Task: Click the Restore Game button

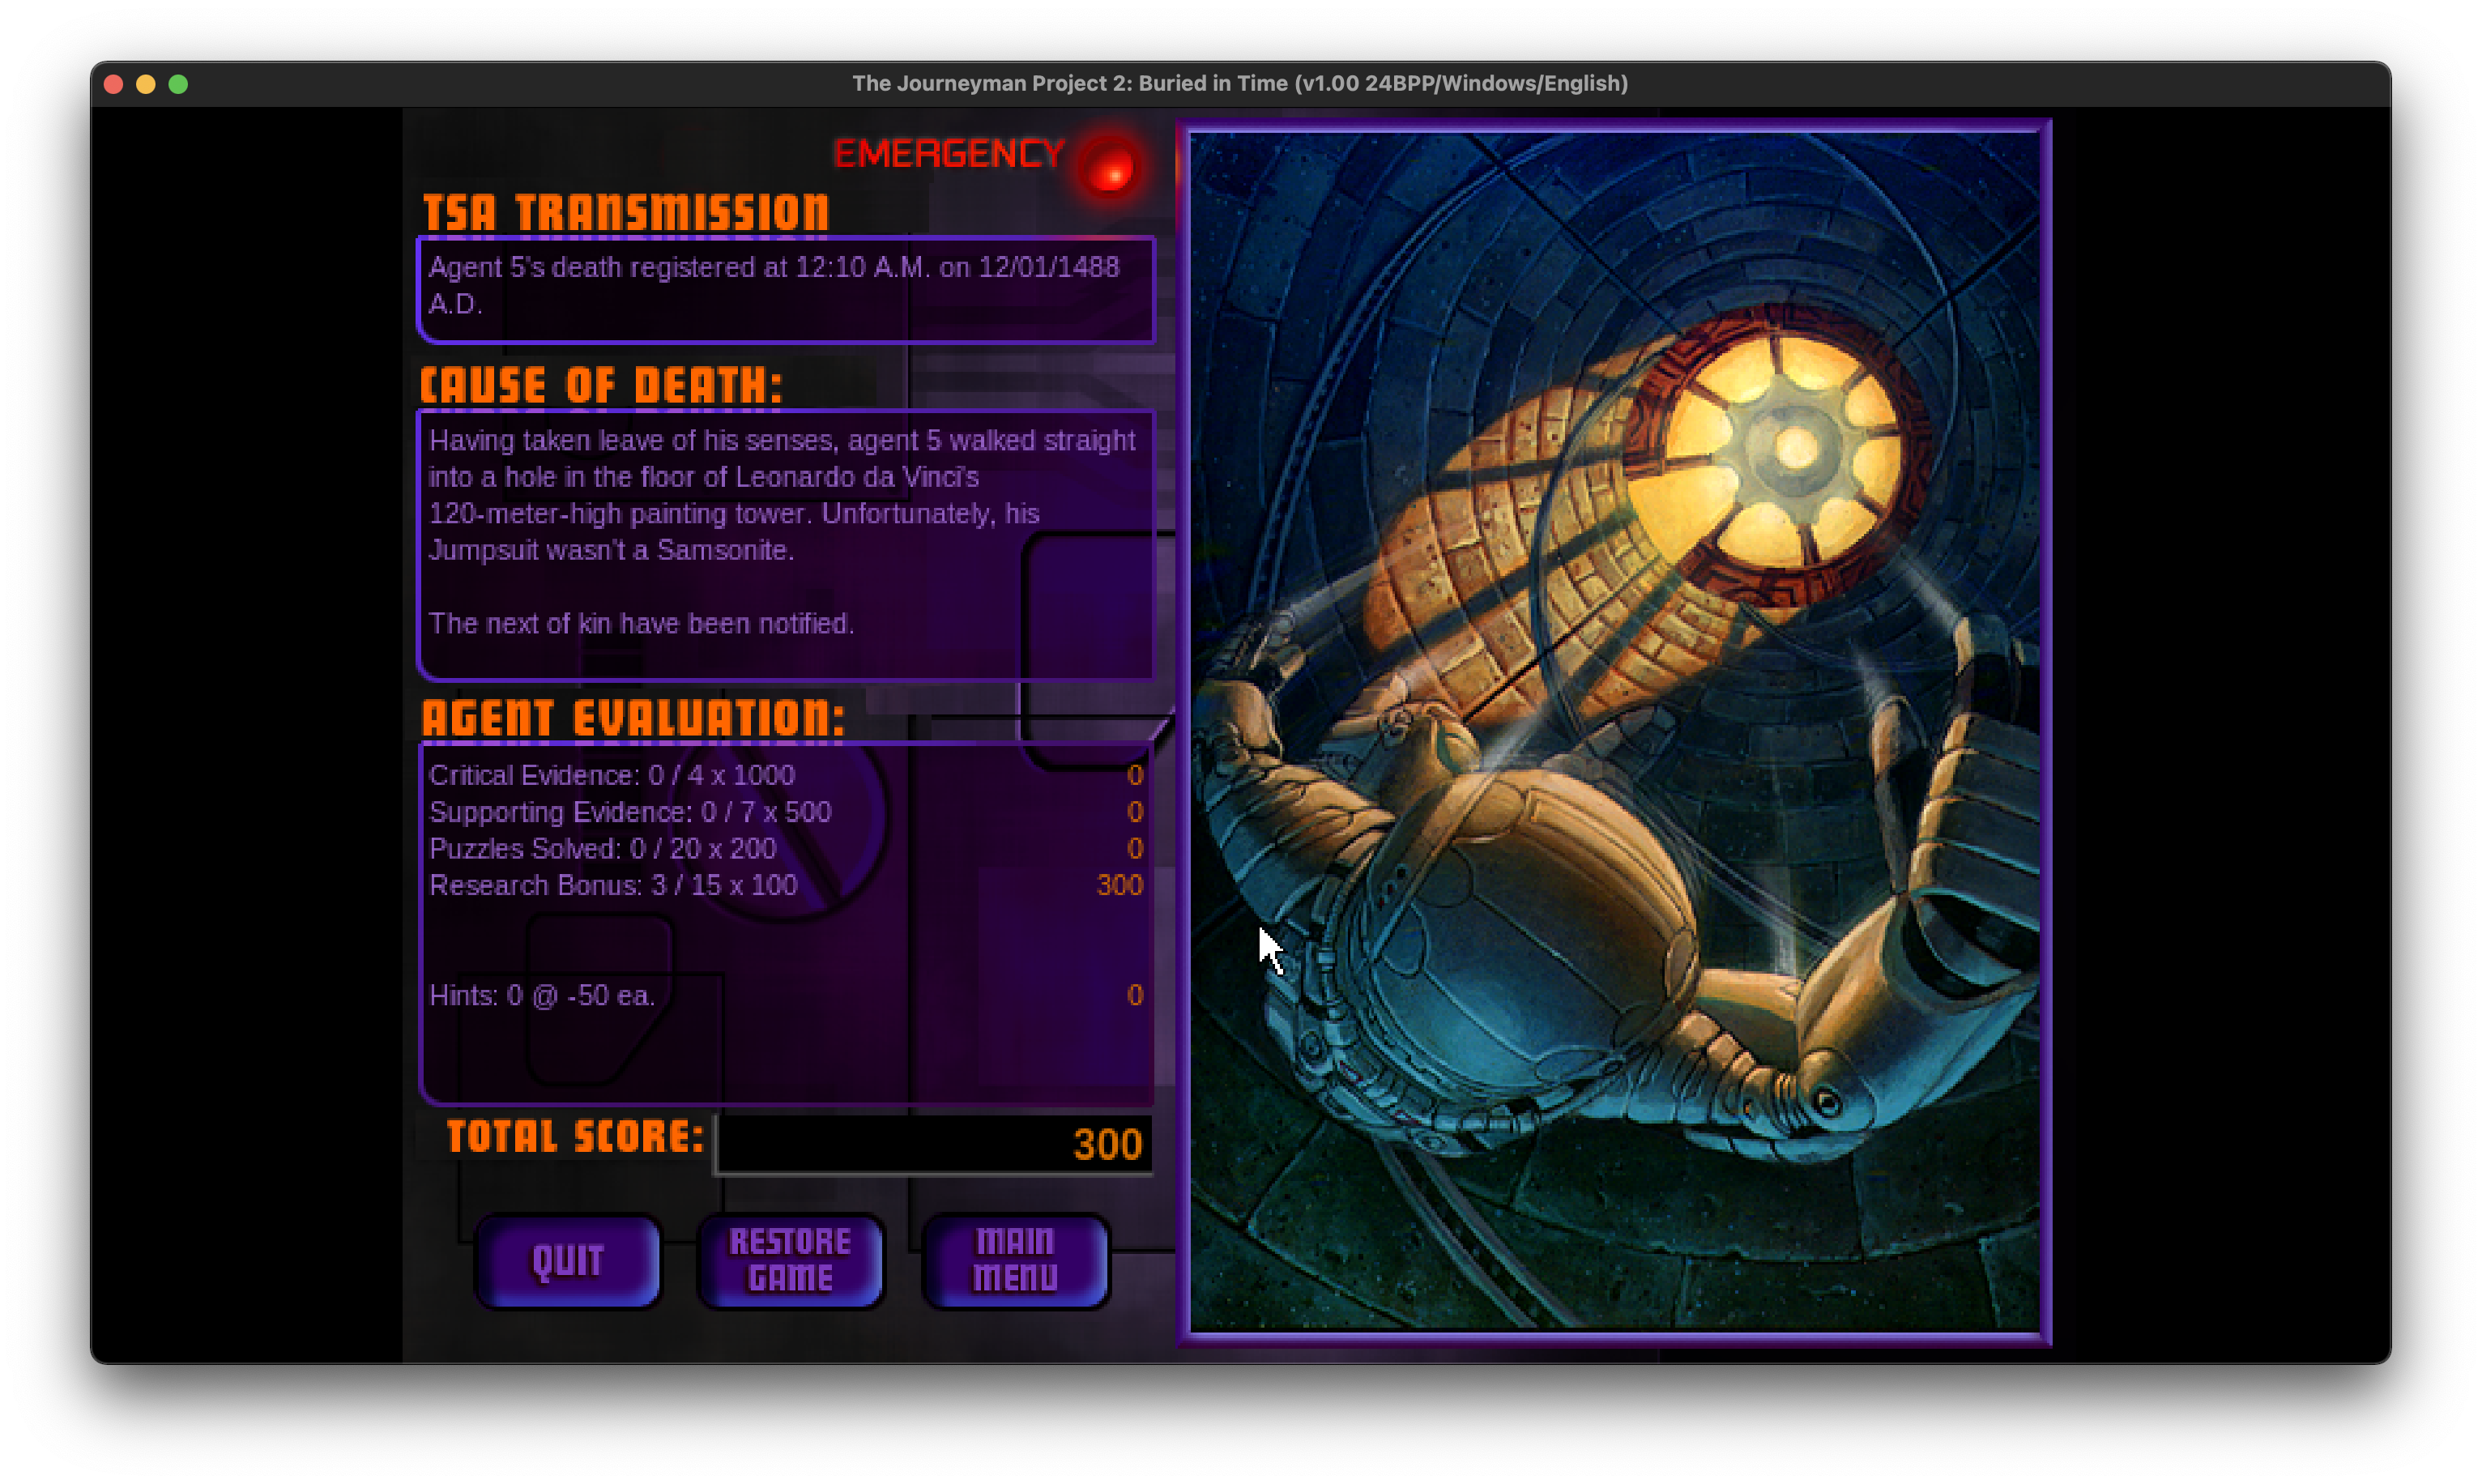Action: pyautogui.click(x=790, y=1261)
